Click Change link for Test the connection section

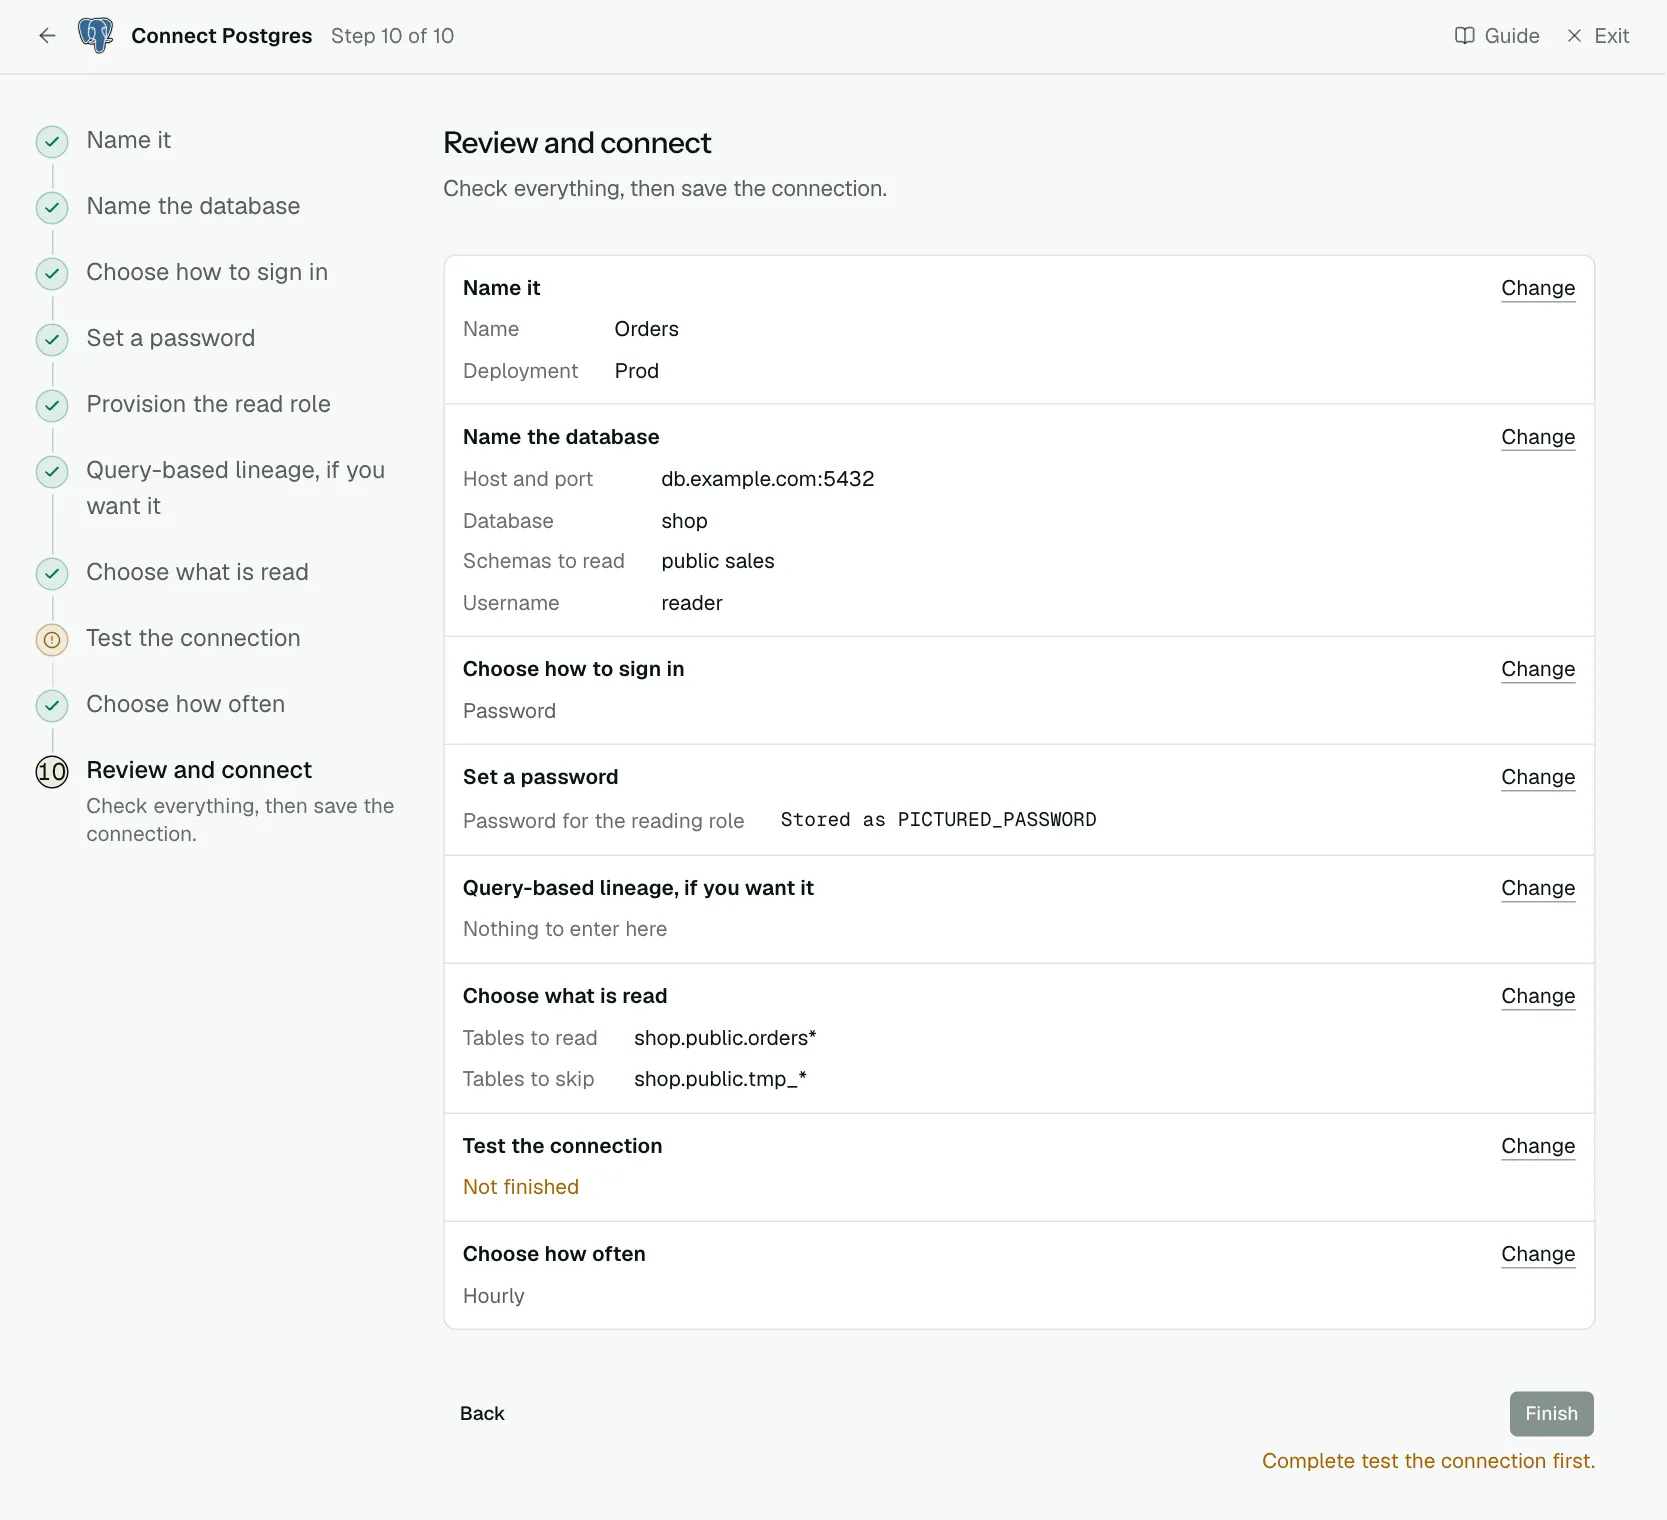[1538, 1146]
